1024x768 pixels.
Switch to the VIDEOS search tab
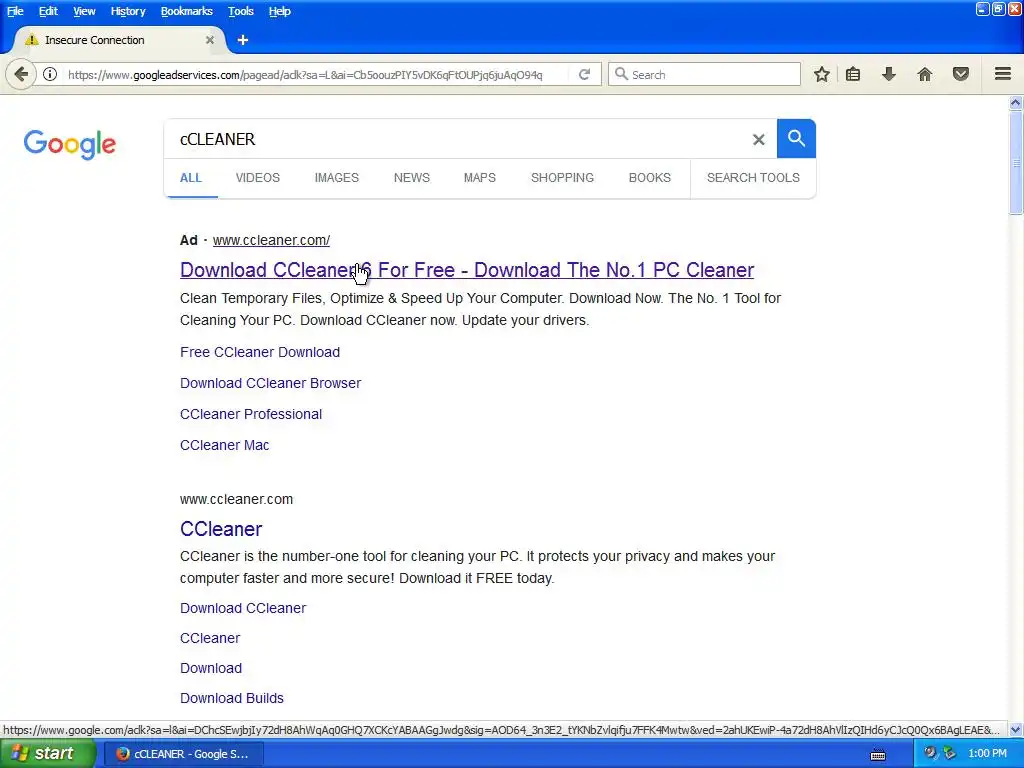[258, 178]
